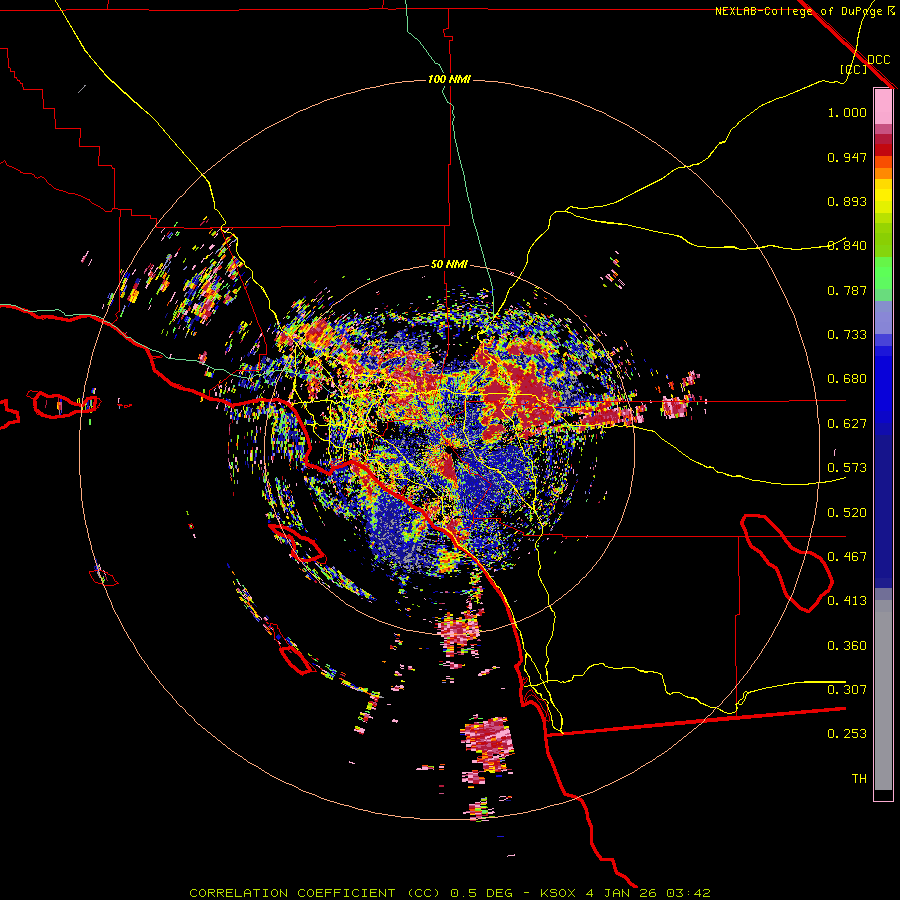
Task: Click the 'KSOX' station identifier in caption
Action: pyautogui.click(x=558, y=893)
